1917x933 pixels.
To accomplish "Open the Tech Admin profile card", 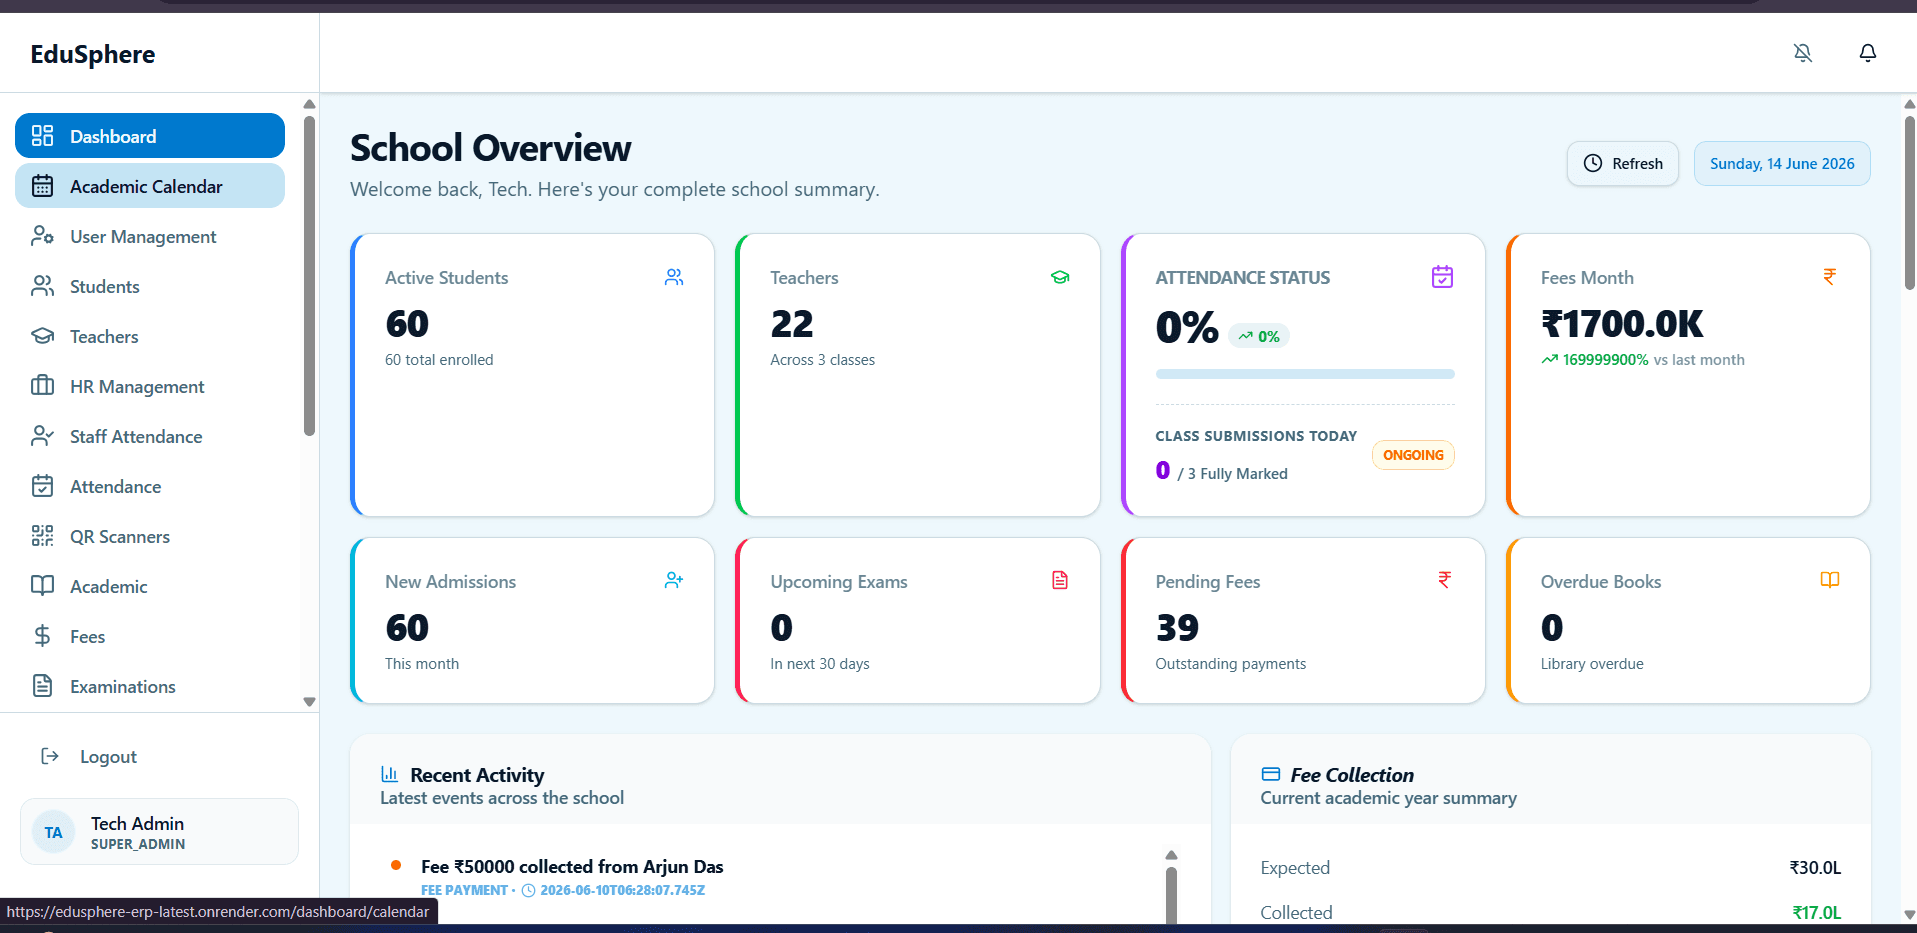I will click(x=159, y=832).
